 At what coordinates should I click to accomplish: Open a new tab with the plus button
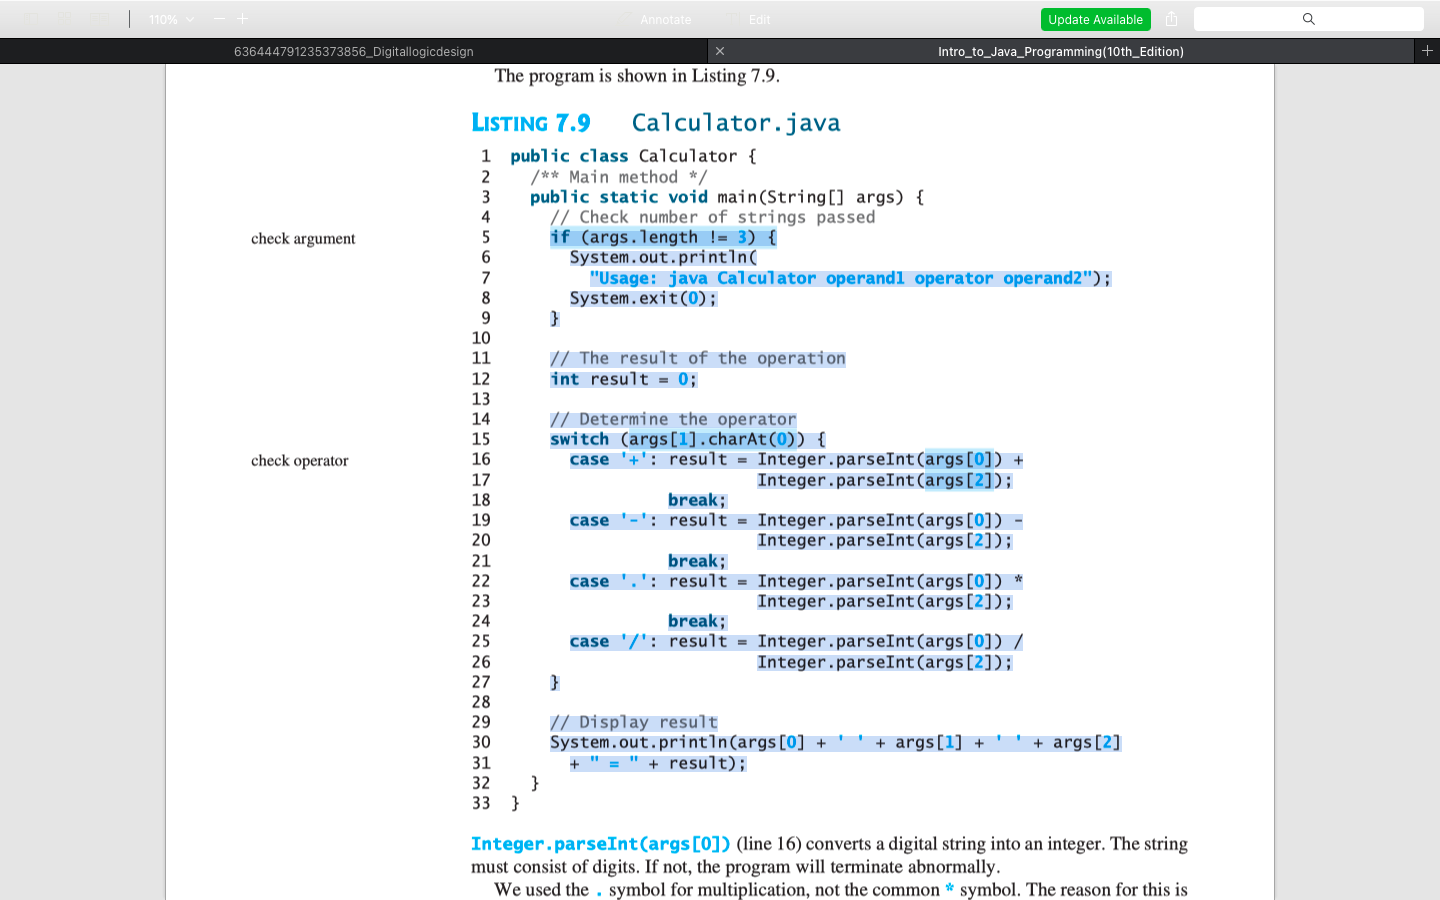point(1428,51)
